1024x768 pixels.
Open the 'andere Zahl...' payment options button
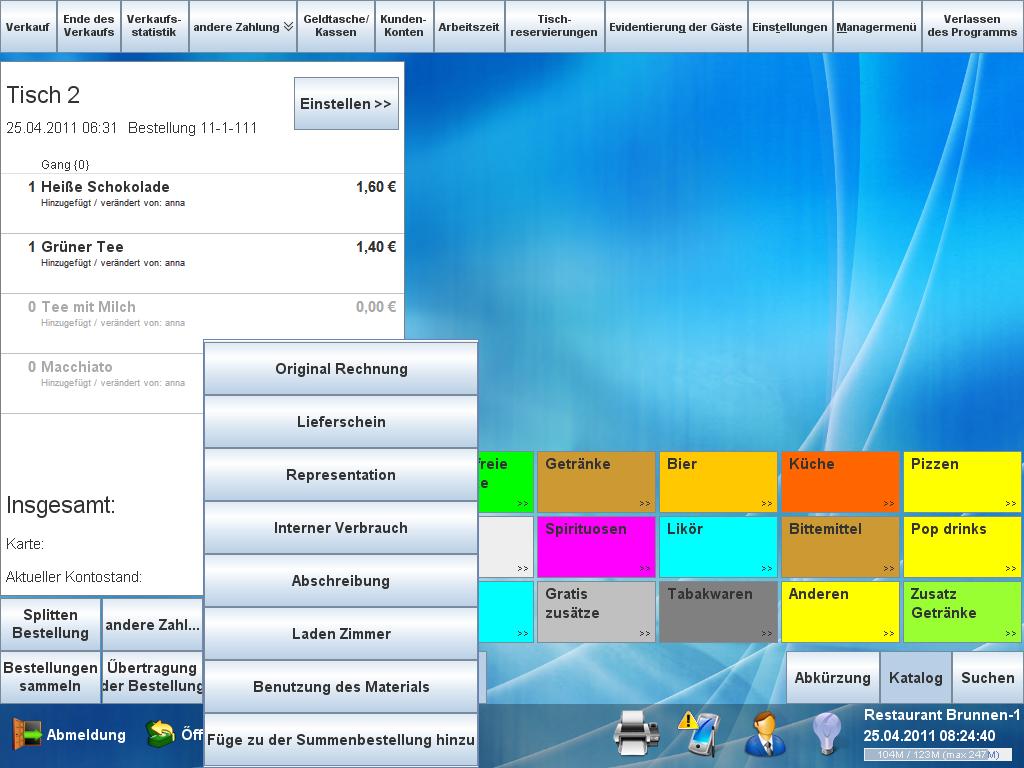click(x=153, y=625)
